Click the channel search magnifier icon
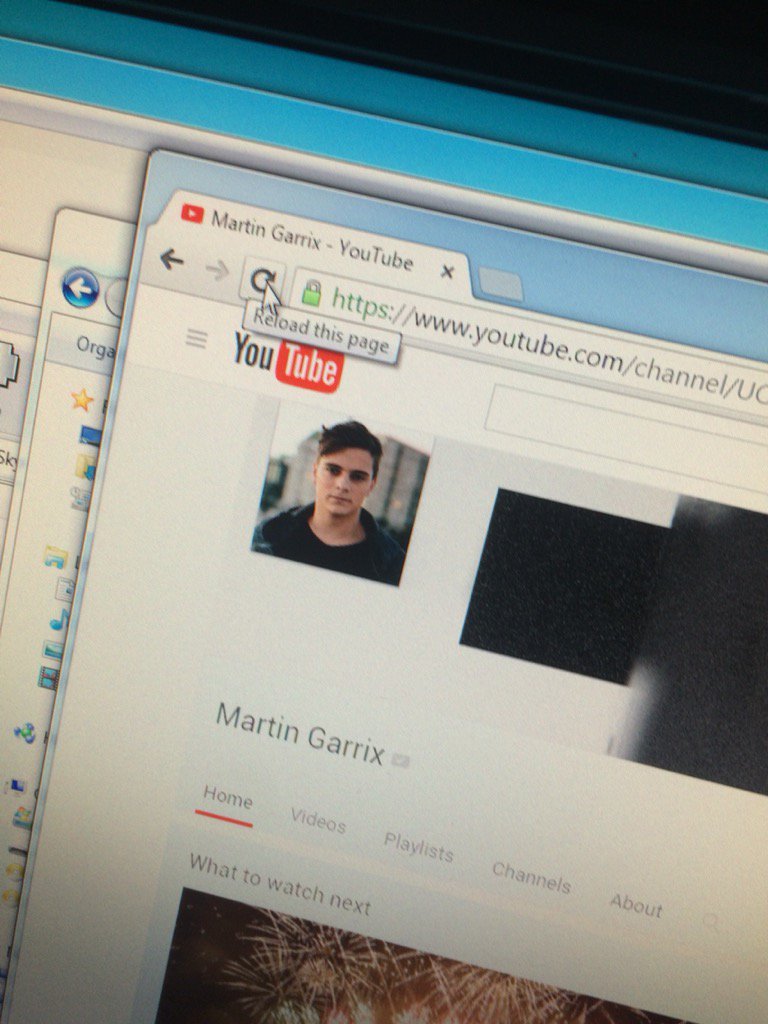The width and height of the screenshot is (768, 1024). click(711, 922)
